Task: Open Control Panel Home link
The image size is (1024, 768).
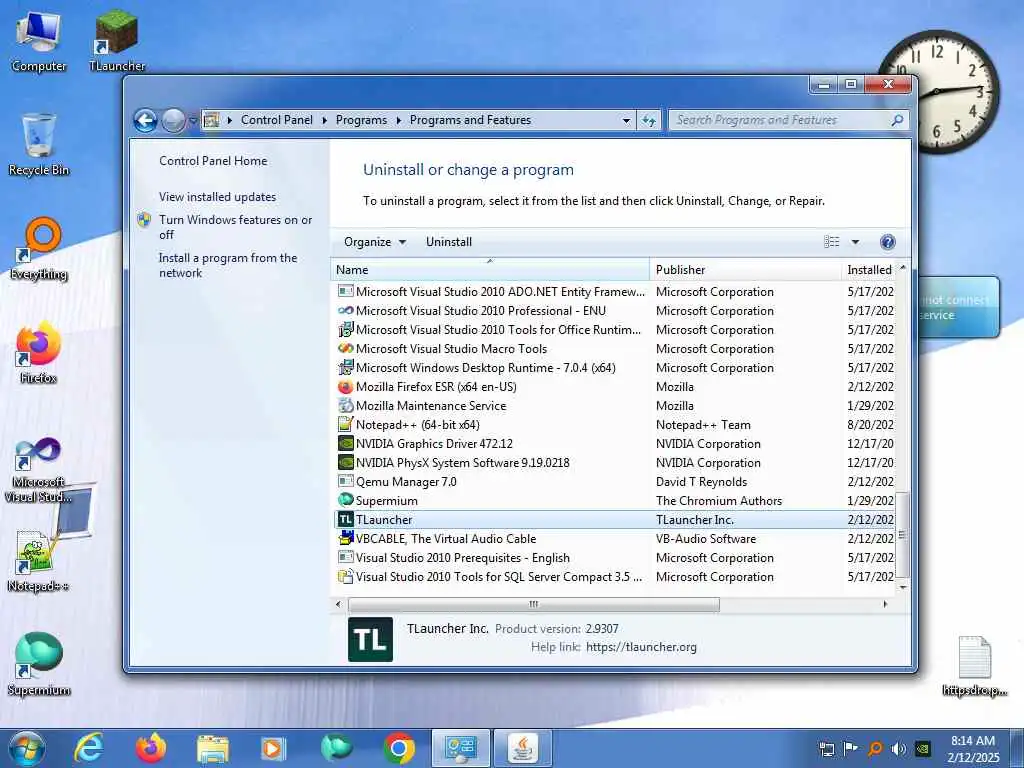Action: coord(213,161)
